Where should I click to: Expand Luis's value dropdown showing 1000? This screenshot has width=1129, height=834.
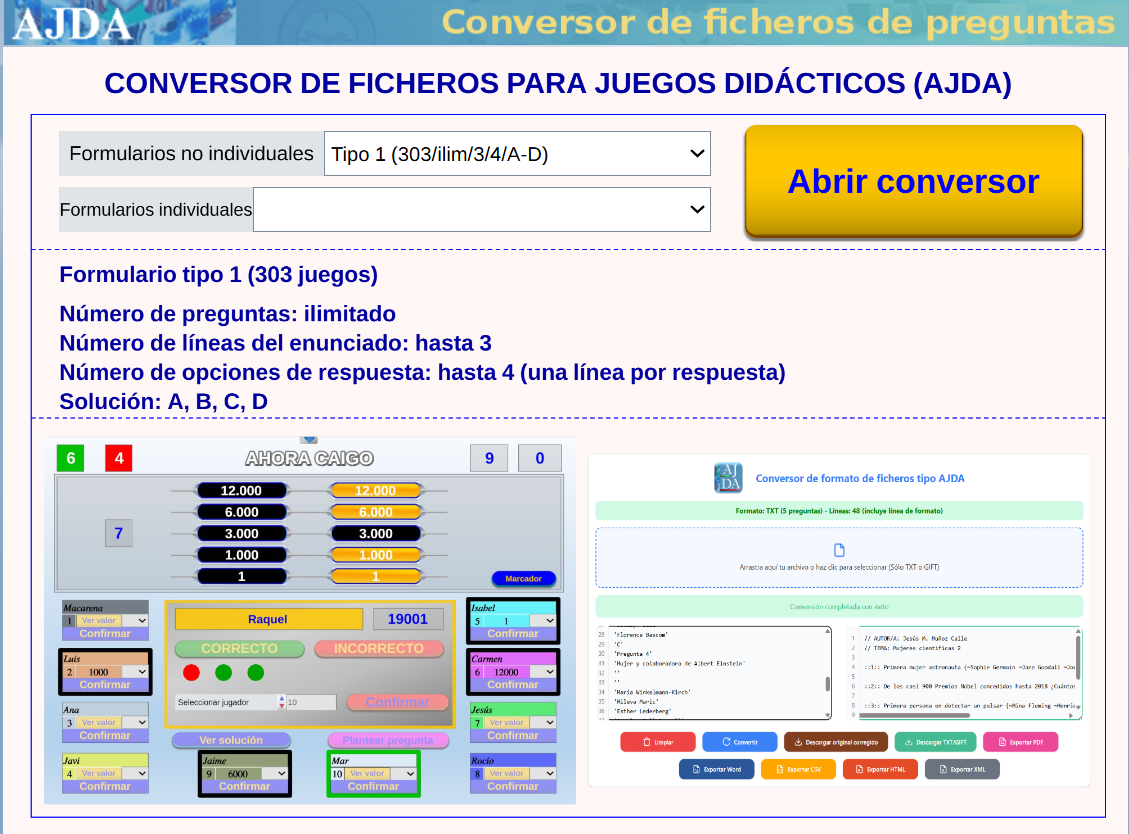click(x=141, y=672)
